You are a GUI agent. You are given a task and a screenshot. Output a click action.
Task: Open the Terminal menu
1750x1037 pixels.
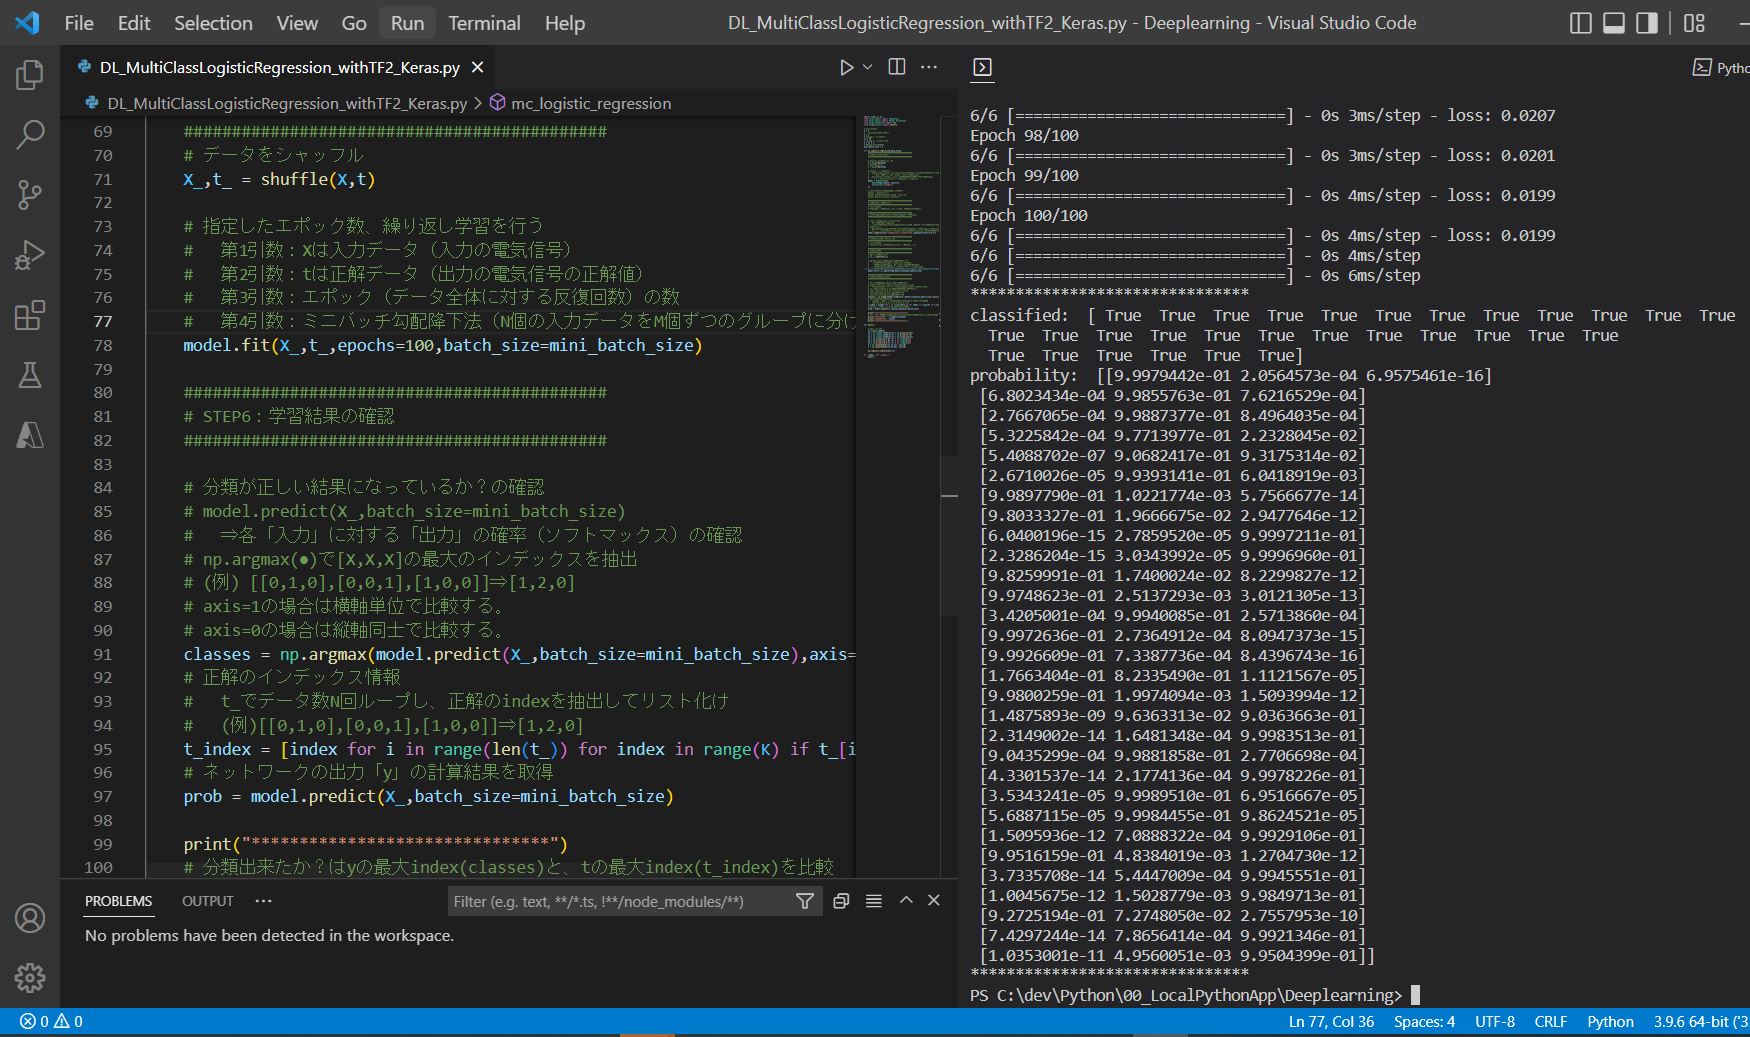click(x=484, y=23)
